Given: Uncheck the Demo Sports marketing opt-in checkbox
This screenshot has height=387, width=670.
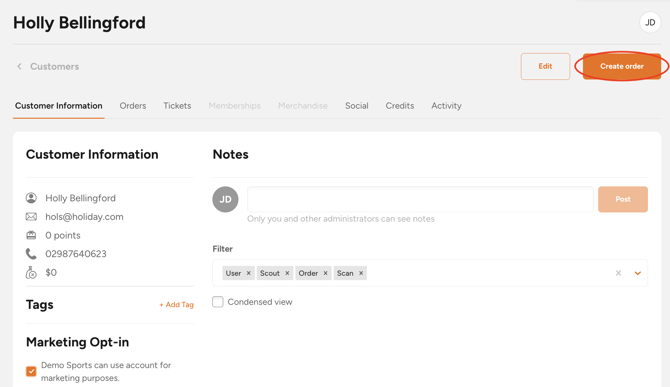Looking at the screenshot, I should point(31,371).
